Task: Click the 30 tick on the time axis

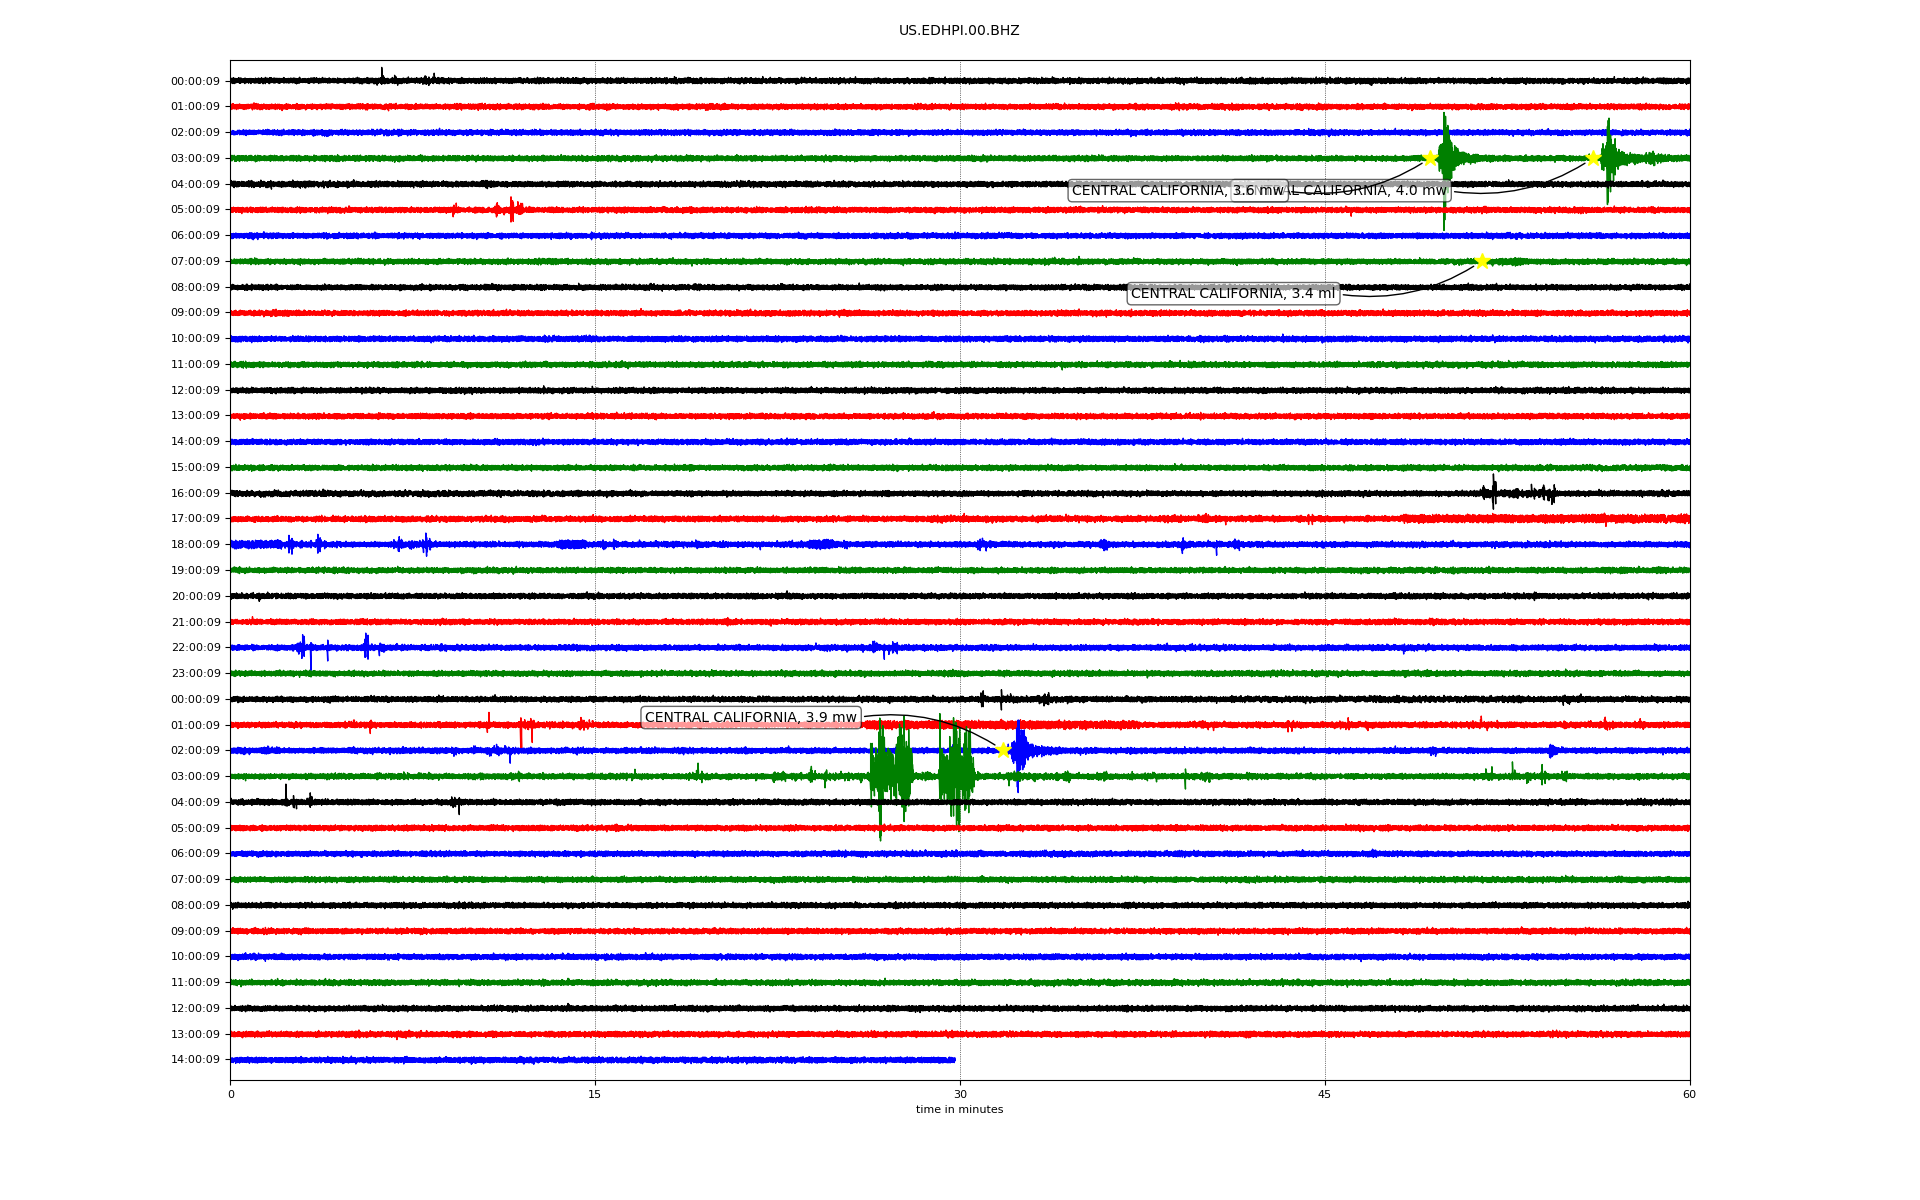Action: 960,1094
